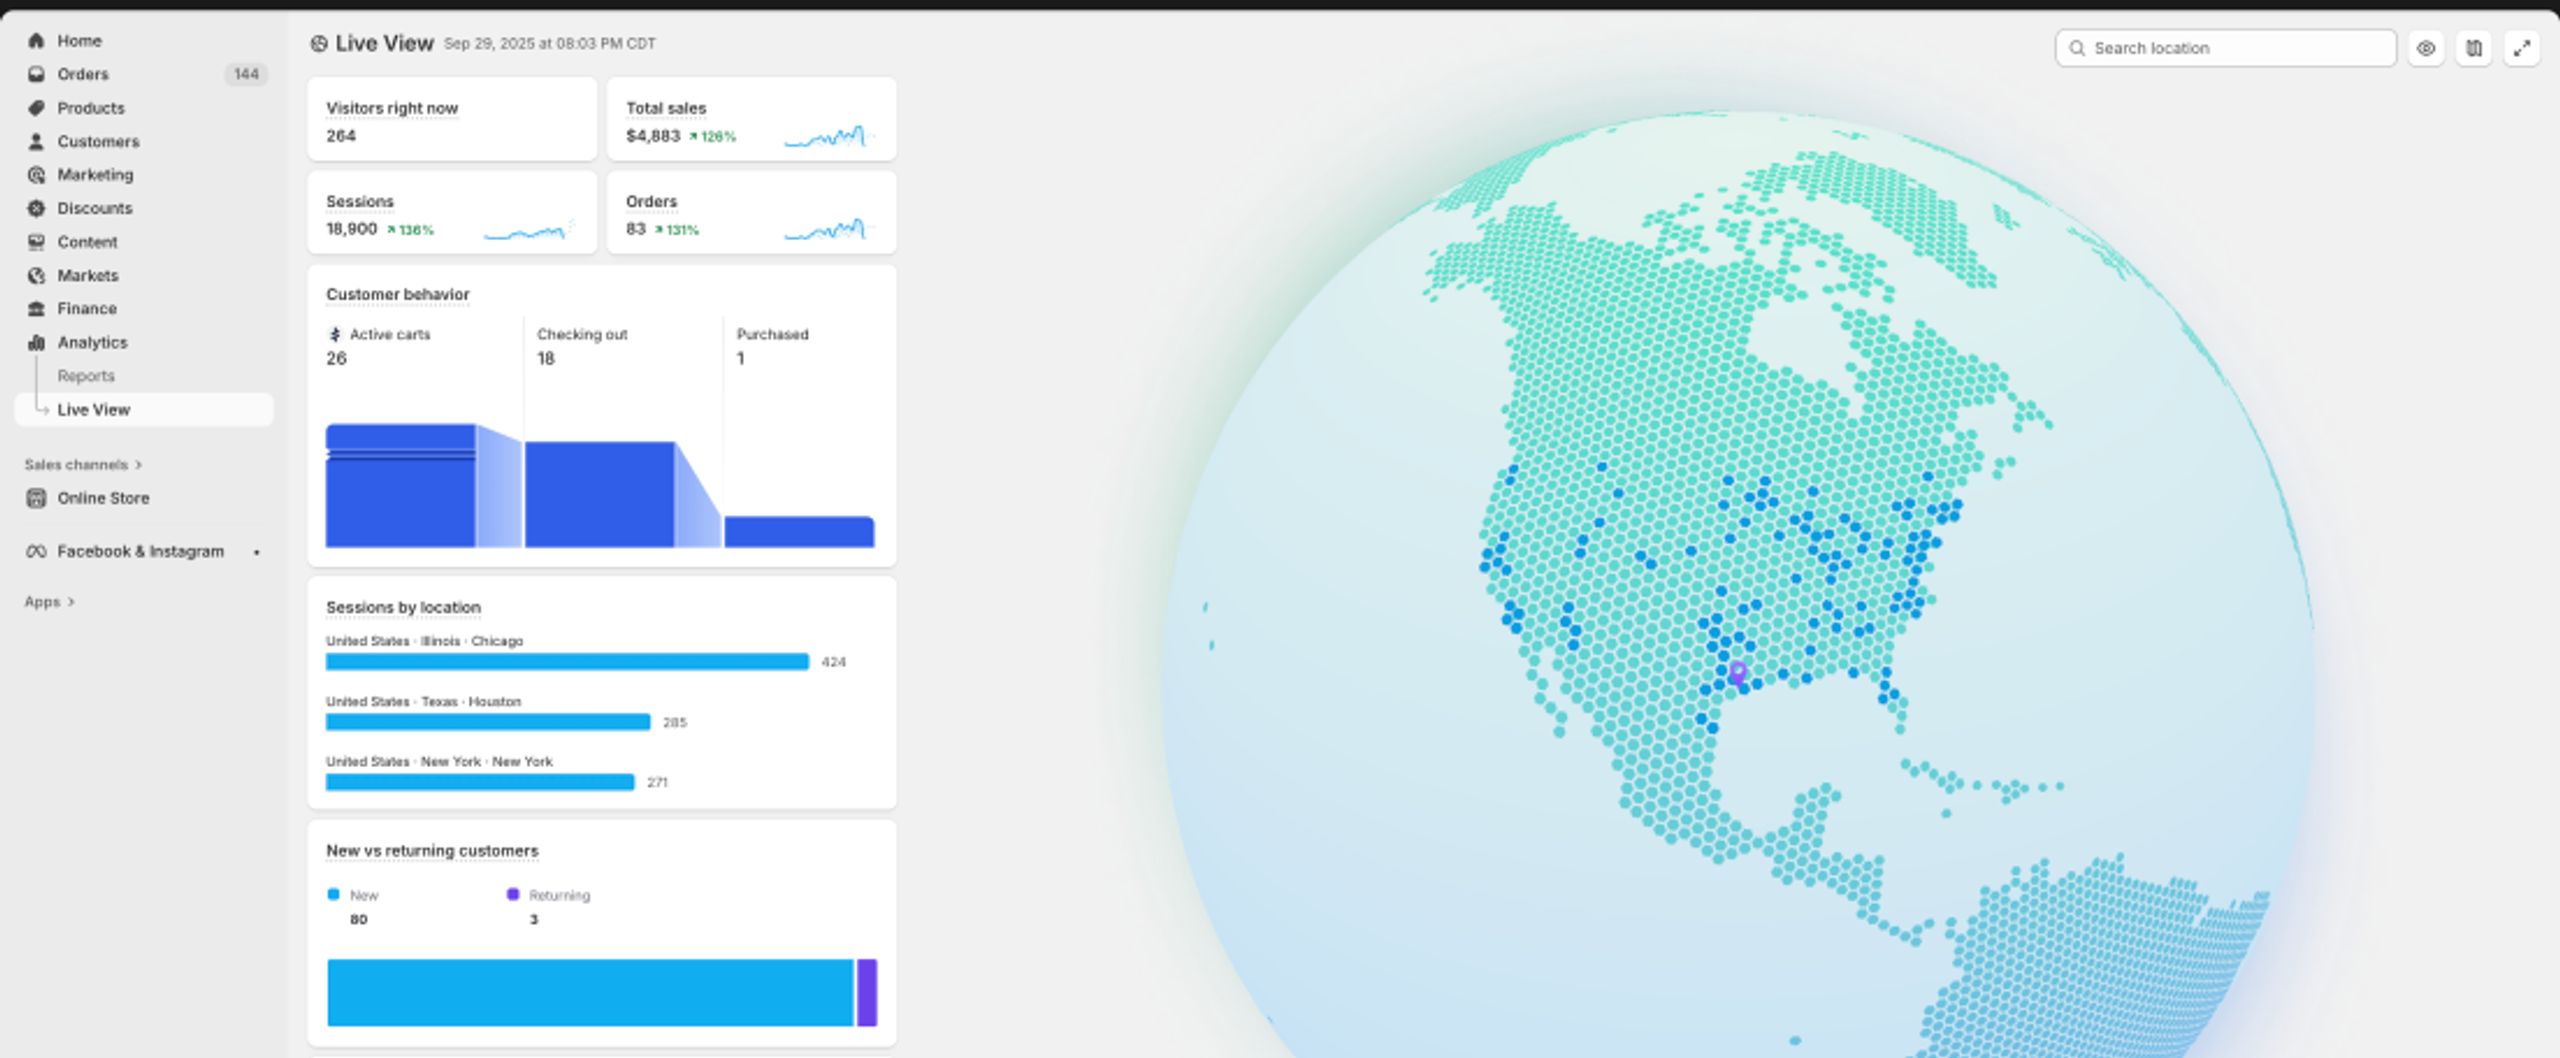2560x1058 pixels.
Task: Click the New York sessions bar
Action: [x=480, y=782]
